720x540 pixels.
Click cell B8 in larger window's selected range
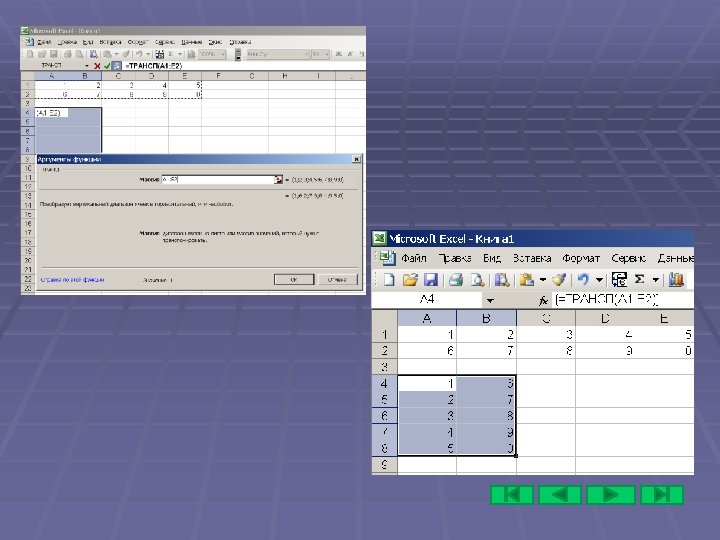486,448
